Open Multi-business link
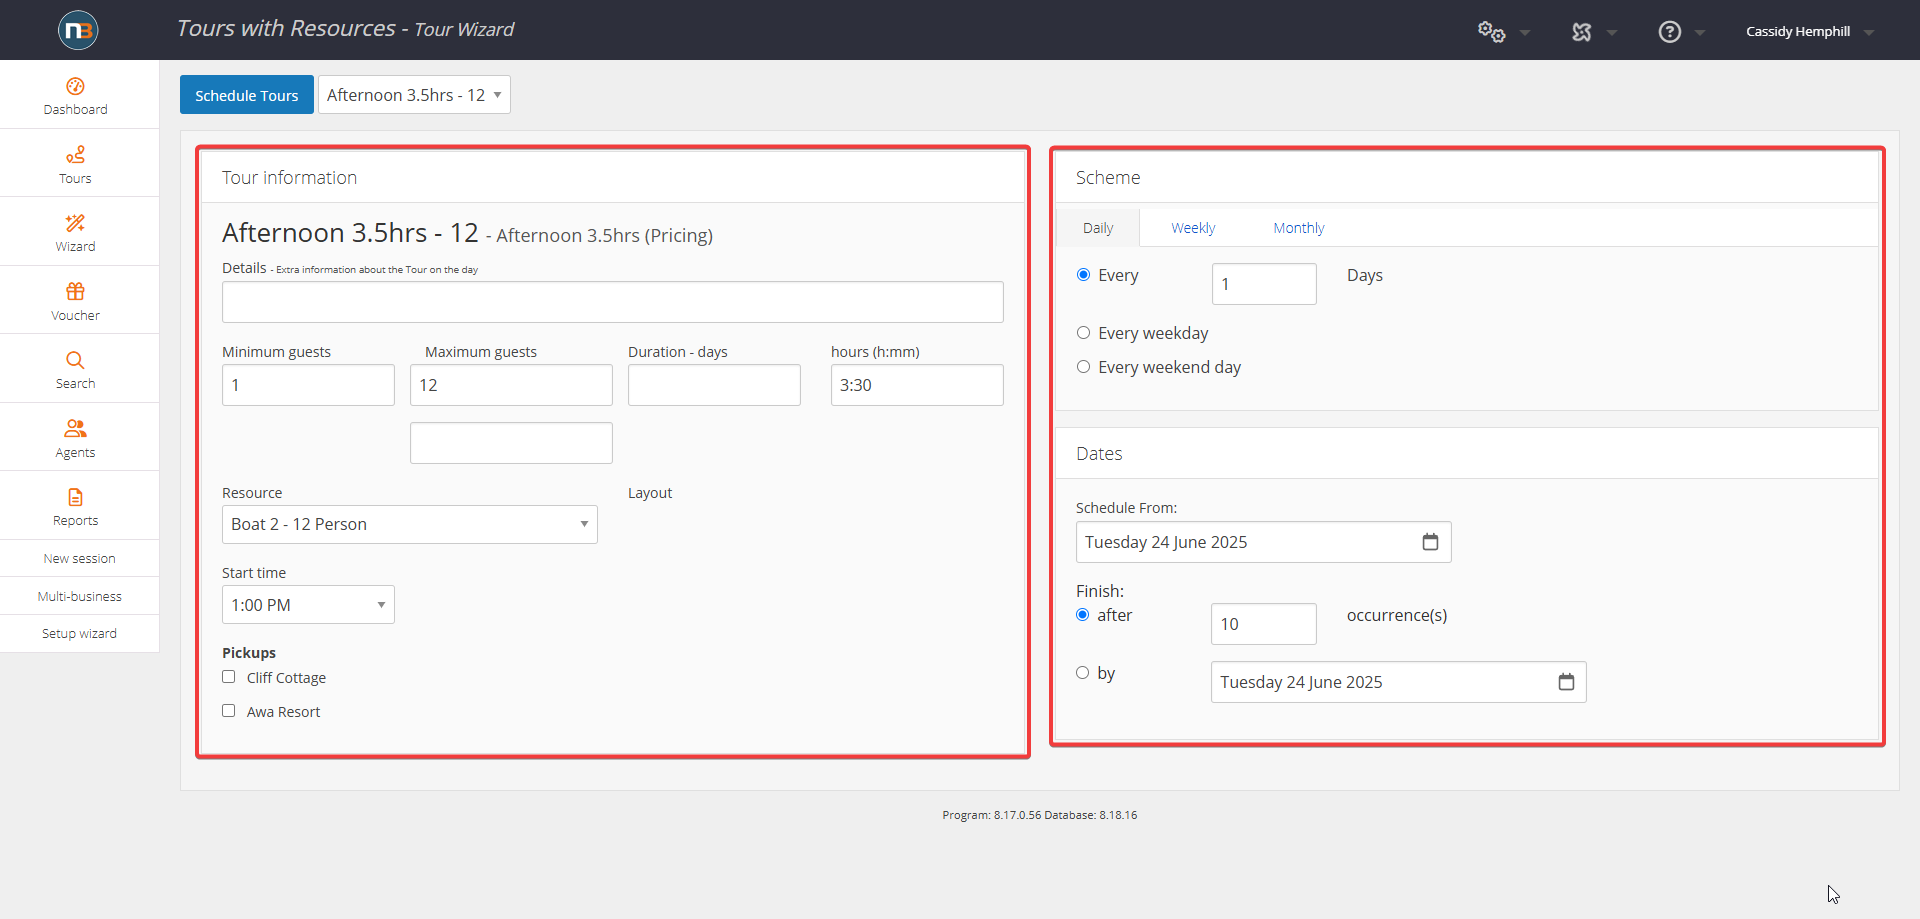The width and height of the screenshot is (1920, 919). (79, 596)
